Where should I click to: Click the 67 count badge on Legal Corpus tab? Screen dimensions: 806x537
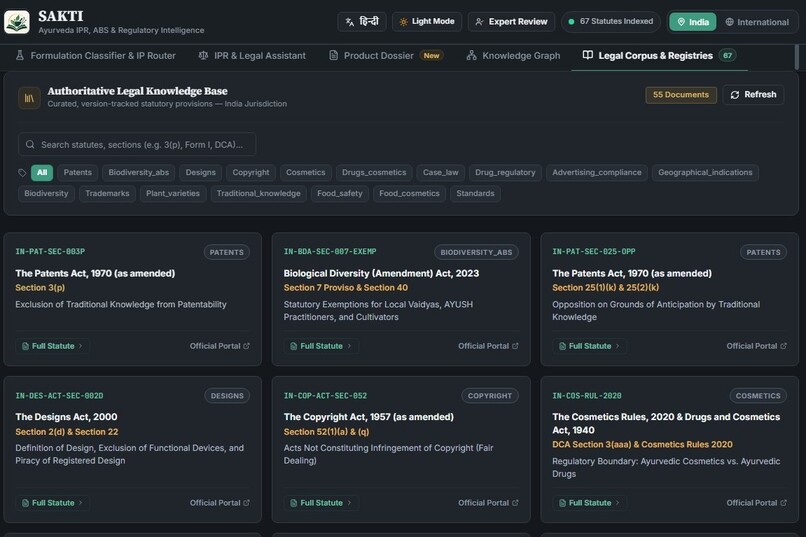click(x=727, y=55)
